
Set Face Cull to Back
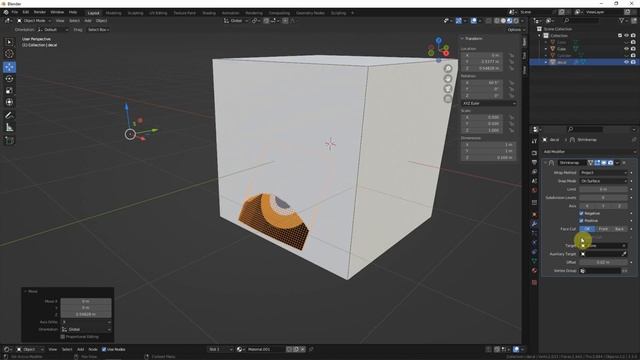coord(619,229)
